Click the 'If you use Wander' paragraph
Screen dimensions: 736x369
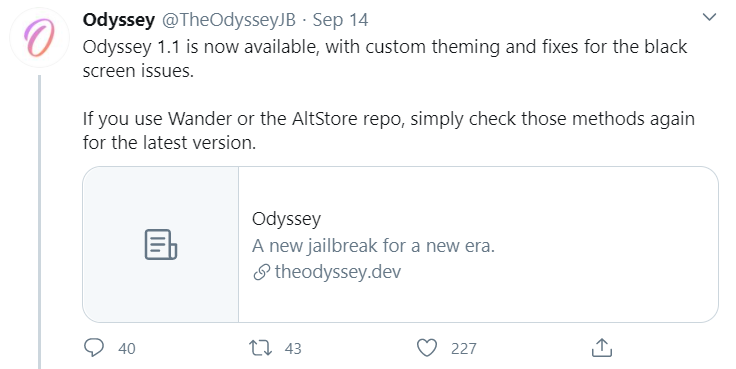pos(389,131)
